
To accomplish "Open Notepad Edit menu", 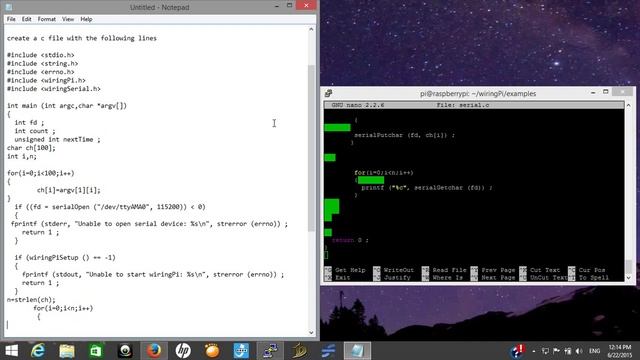I will (x=27, y=19).
